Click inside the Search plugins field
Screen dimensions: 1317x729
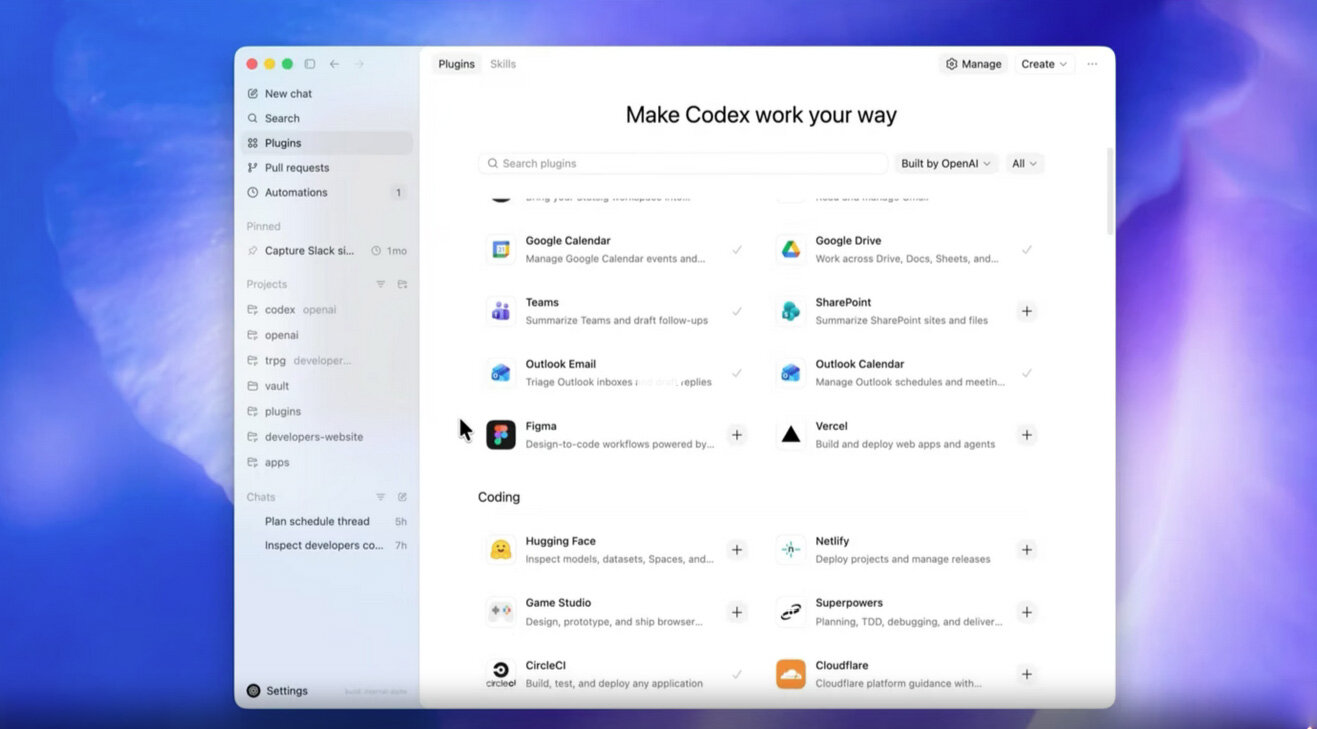coord(683,163)
